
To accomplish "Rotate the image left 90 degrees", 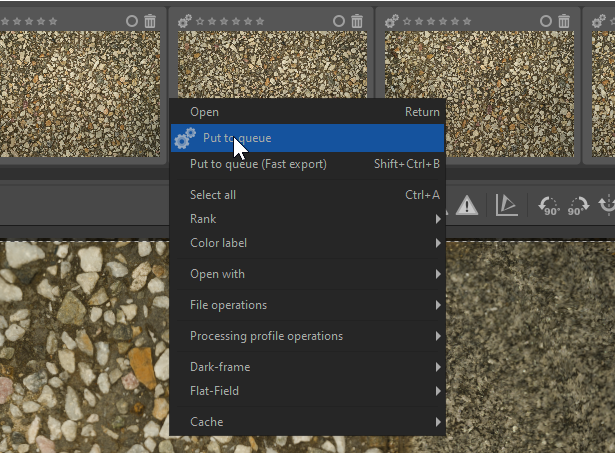I will [549, 206].
